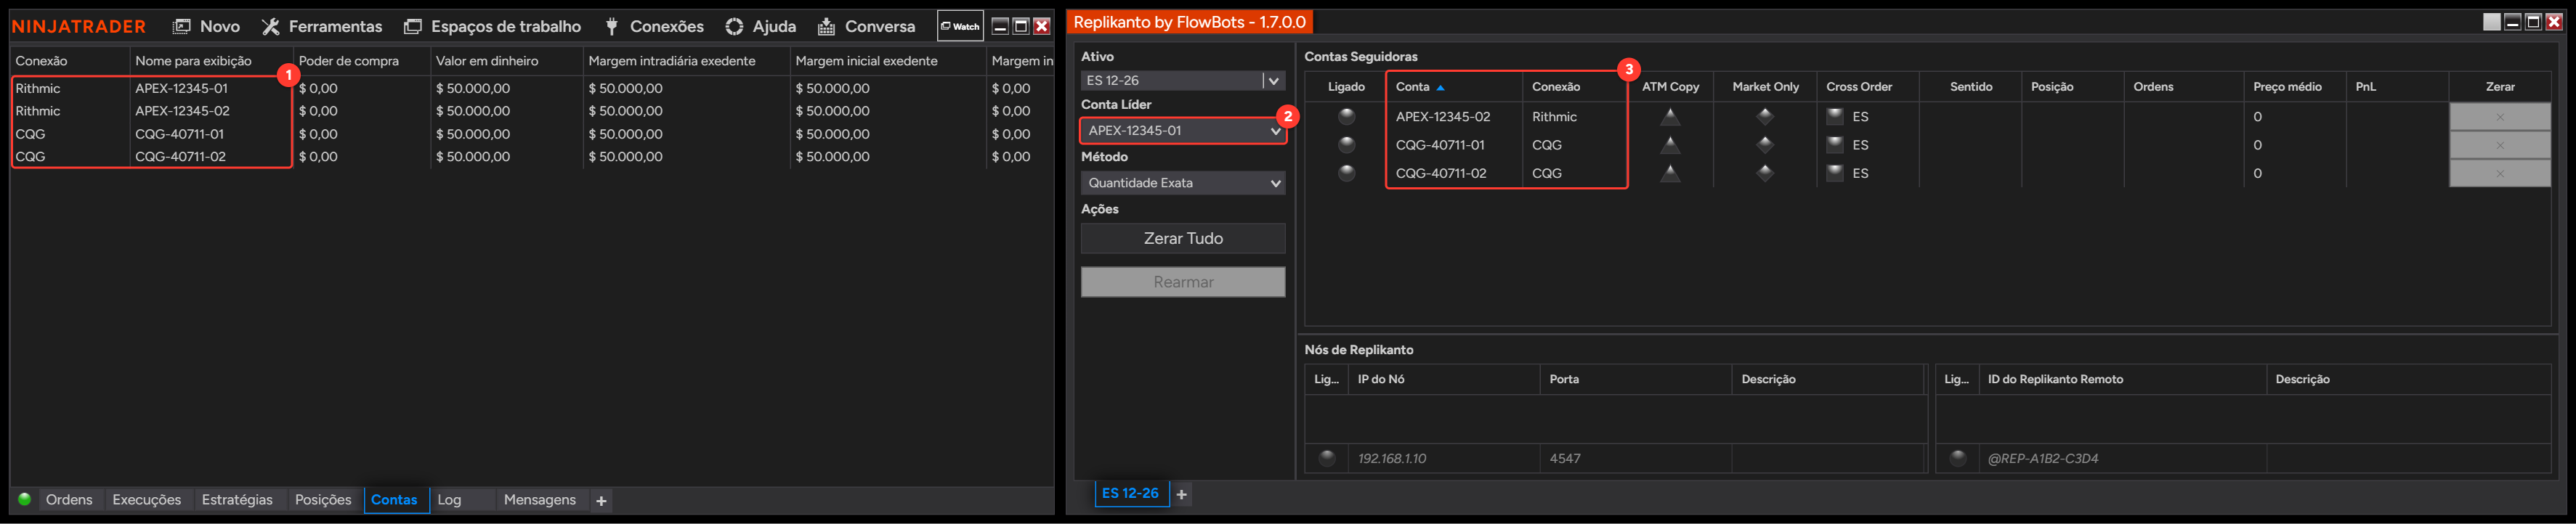
Task: Click Zerar X button for CQG-40711-01
Action: point(2499,145)
